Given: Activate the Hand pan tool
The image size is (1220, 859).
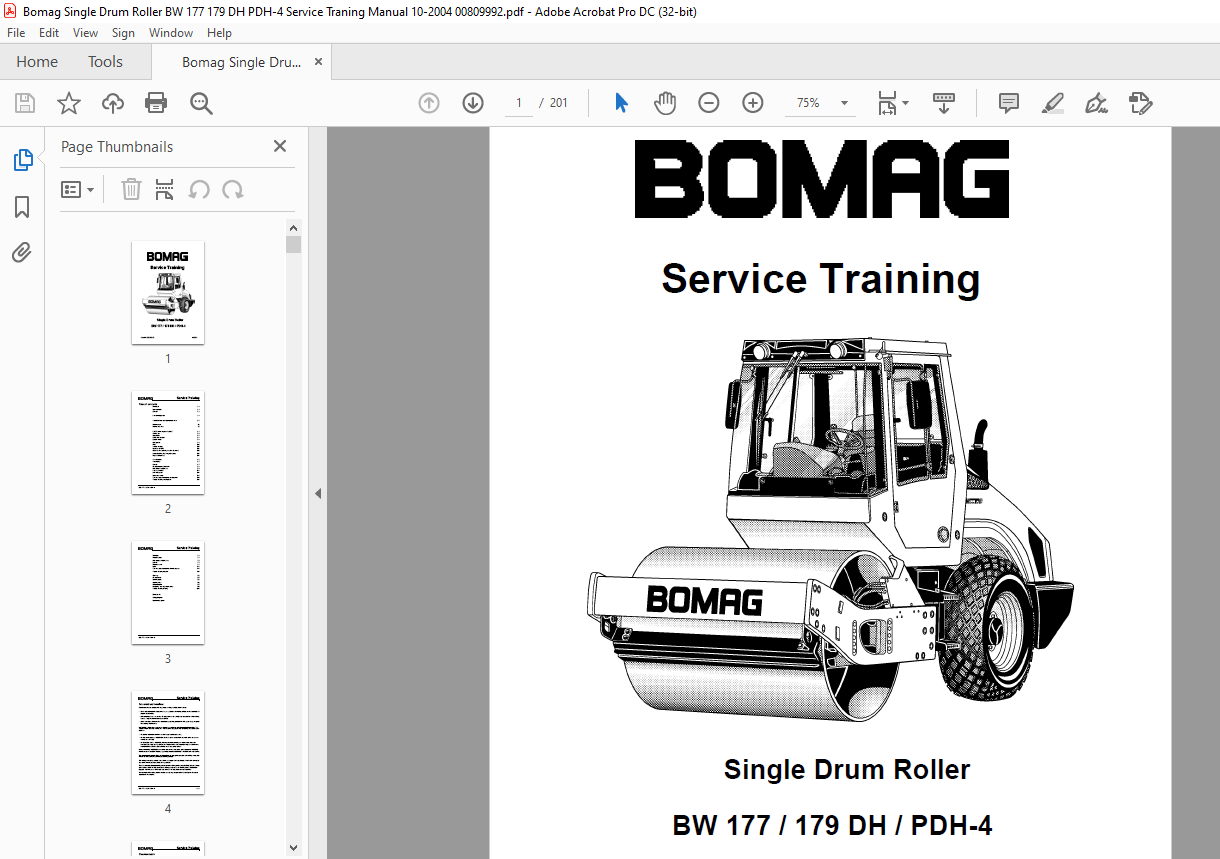Looking at the screenshot, I should 665,103.
